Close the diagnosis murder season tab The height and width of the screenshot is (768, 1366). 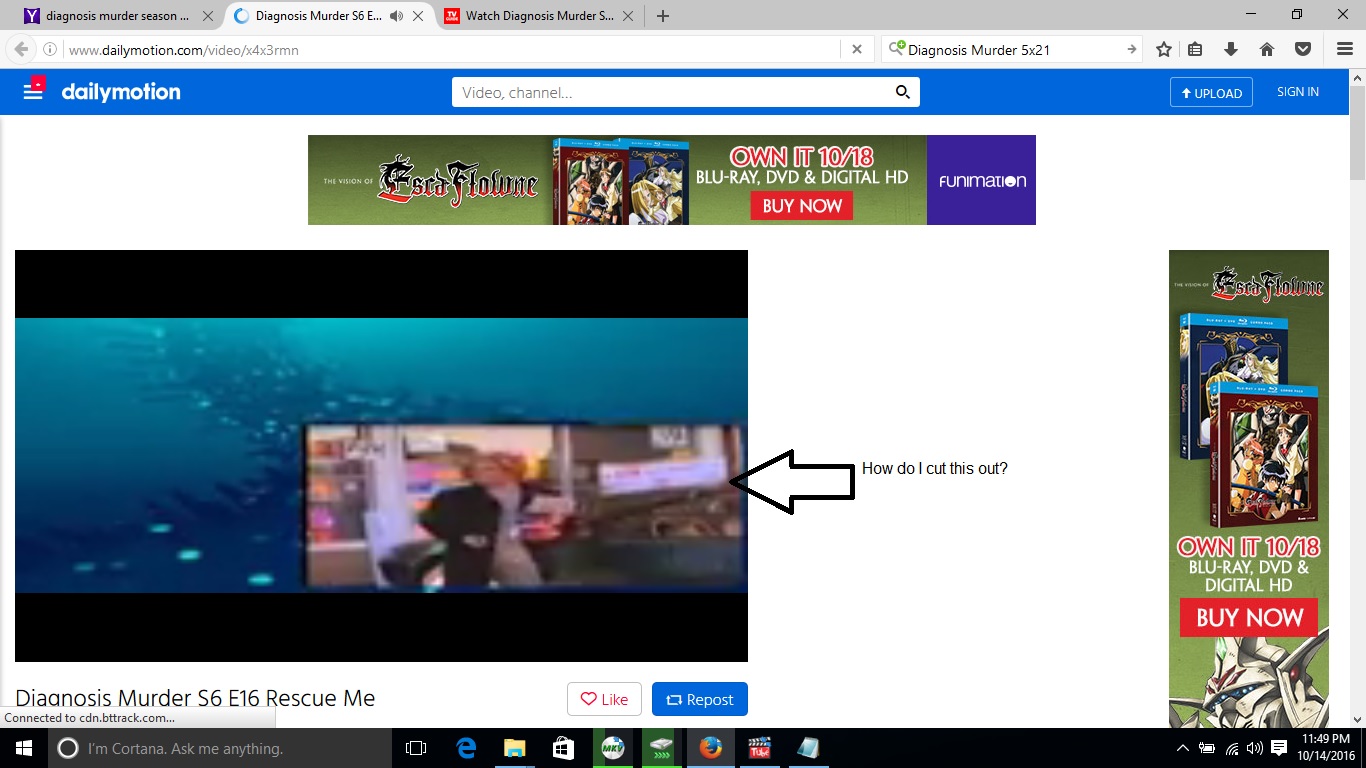coord(208,16)
